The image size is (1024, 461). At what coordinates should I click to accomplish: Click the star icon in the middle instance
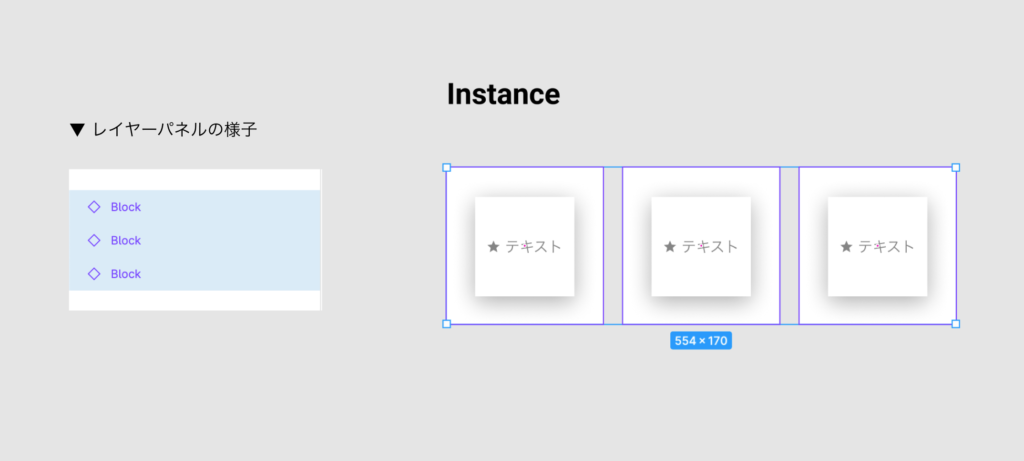click(x=670, y=247)
